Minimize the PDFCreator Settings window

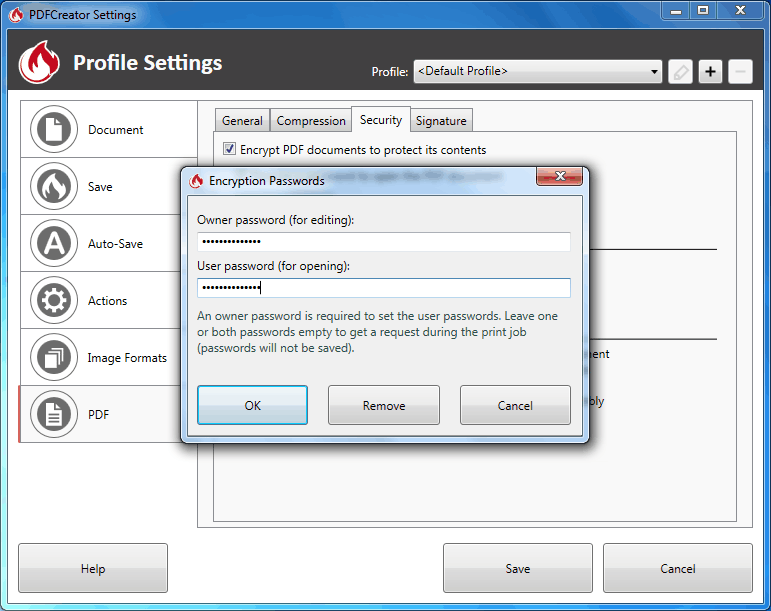676,11
